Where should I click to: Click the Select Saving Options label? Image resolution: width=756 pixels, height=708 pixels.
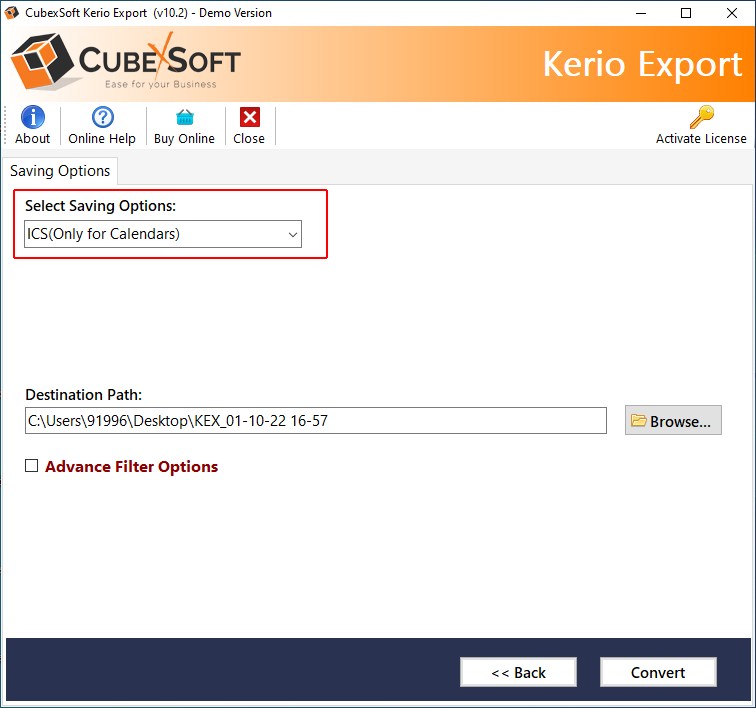click(x=100, y=206)
